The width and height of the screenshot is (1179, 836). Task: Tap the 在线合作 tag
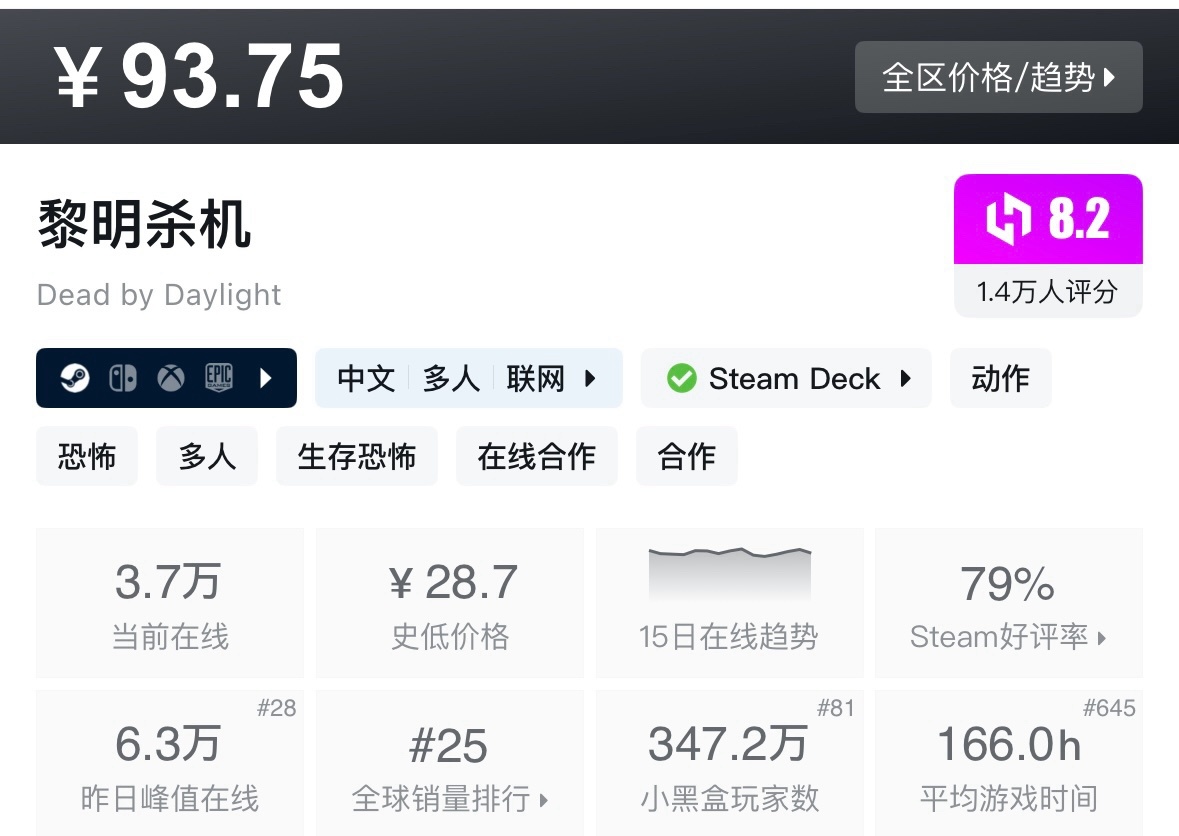537,457
